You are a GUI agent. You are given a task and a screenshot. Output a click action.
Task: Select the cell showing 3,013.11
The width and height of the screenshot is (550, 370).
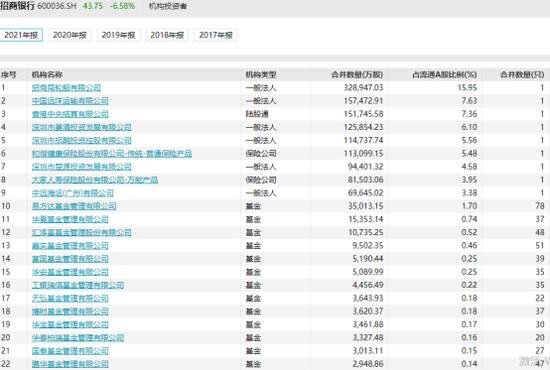tap(368, 351)
